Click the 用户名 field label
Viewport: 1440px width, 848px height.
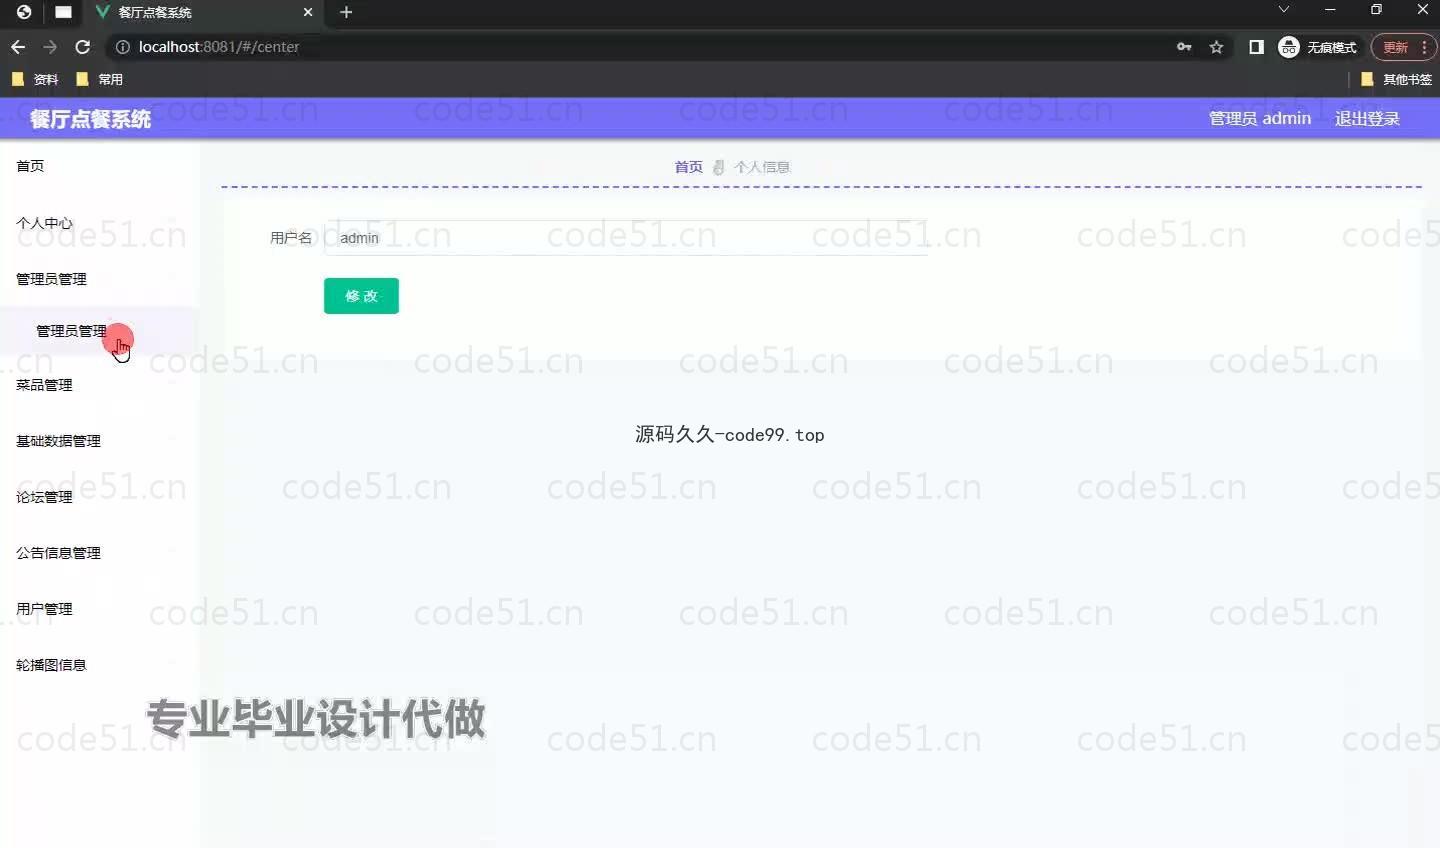pos(291,238)
